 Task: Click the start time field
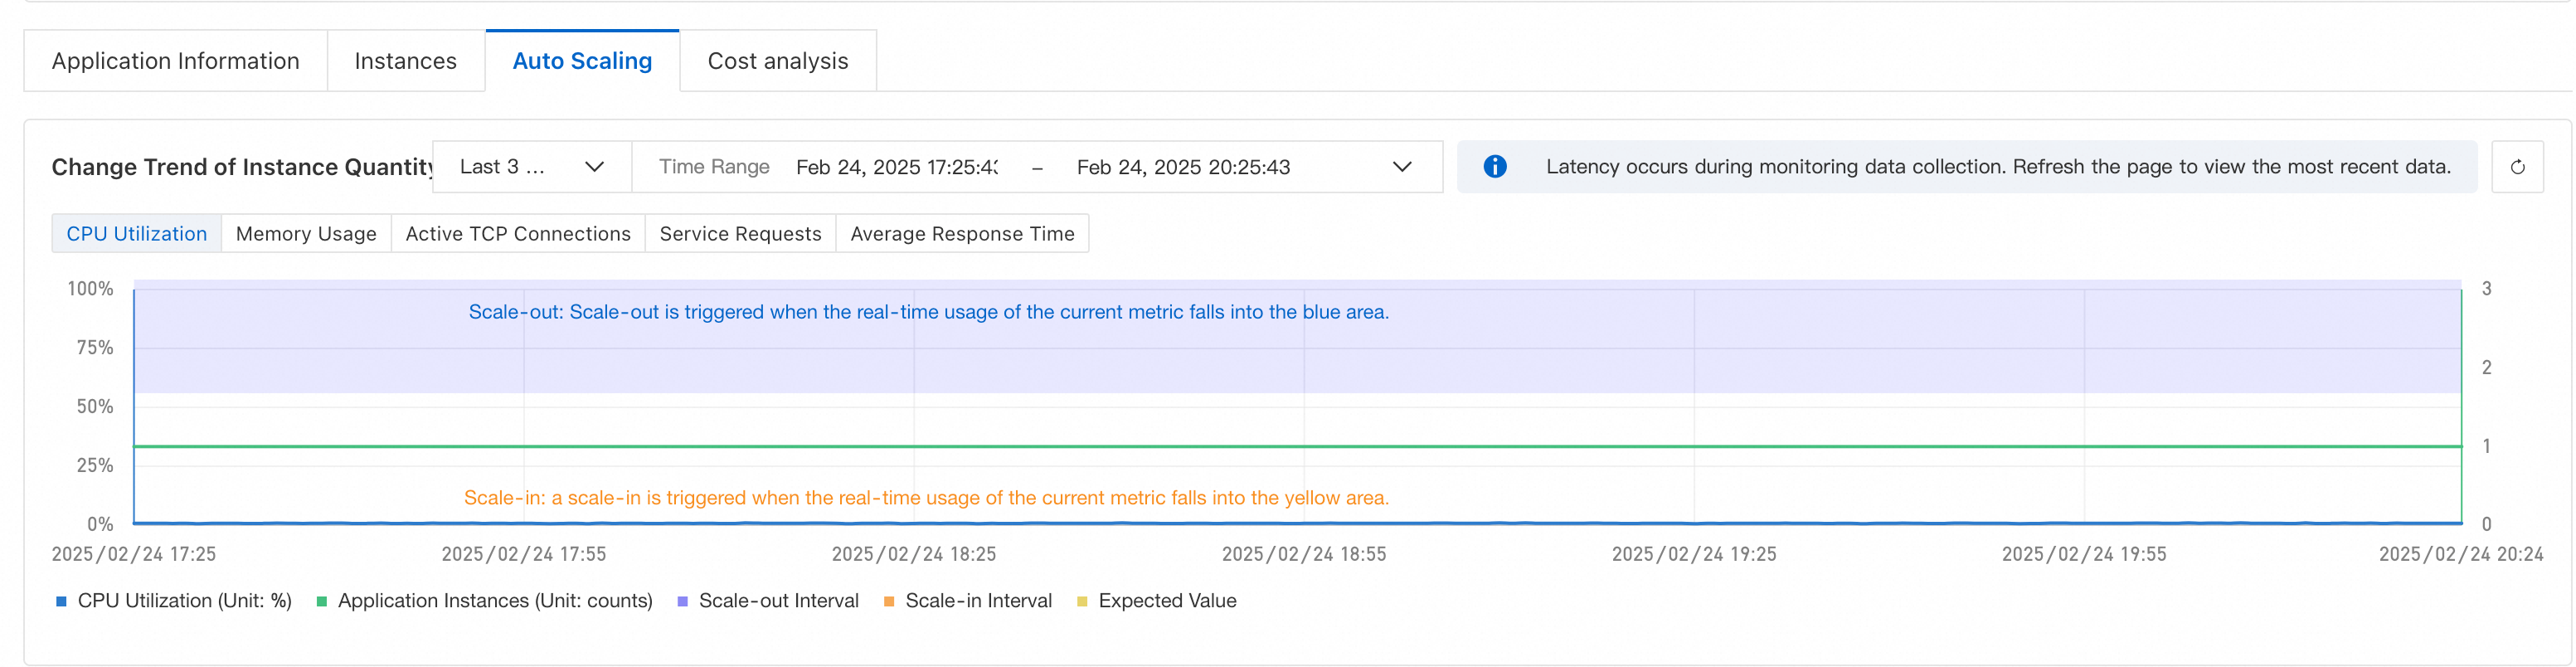tap(896, 167)
